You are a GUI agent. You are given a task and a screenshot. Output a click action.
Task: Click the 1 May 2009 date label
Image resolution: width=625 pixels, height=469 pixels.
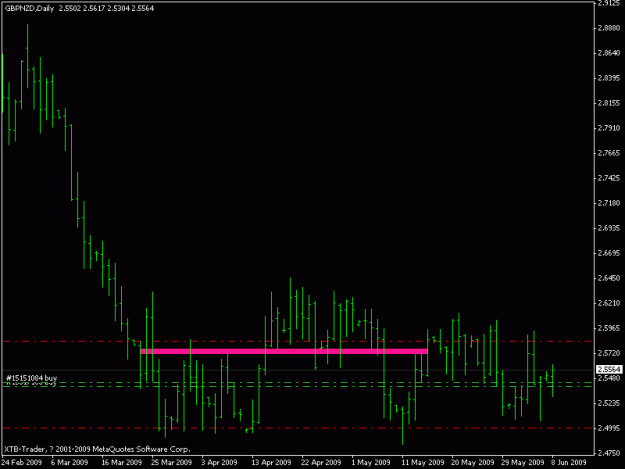371,462
